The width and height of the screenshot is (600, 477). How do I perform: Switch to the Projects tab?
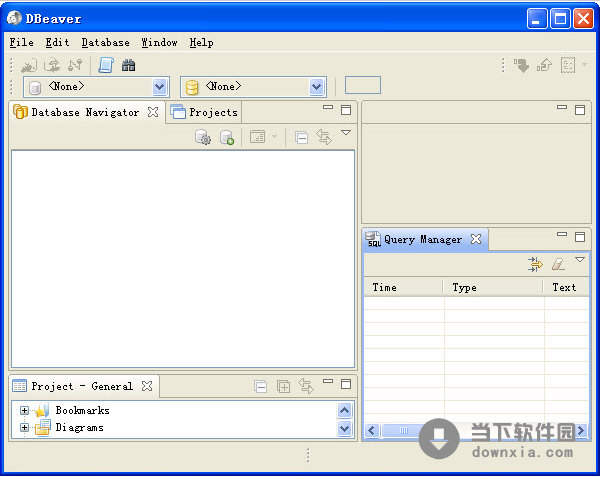pyautogui.click(x=204, y=112)
